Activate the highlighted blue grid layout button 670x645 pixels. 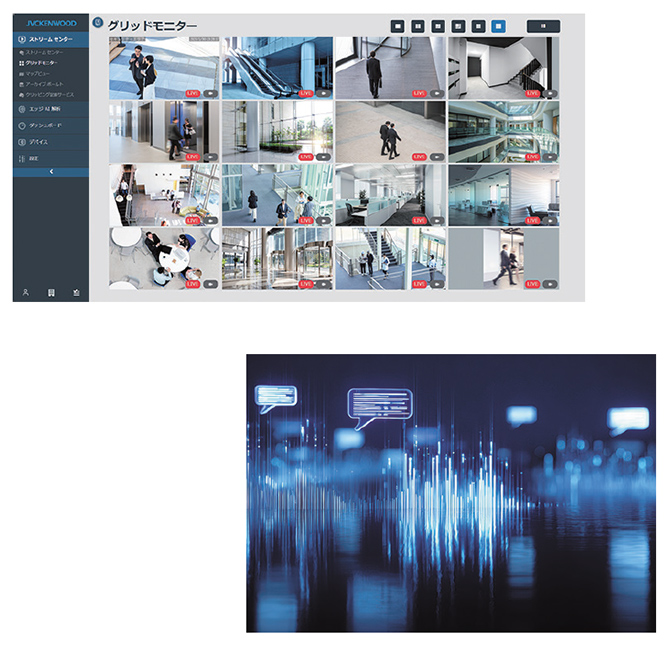[499, 25]
